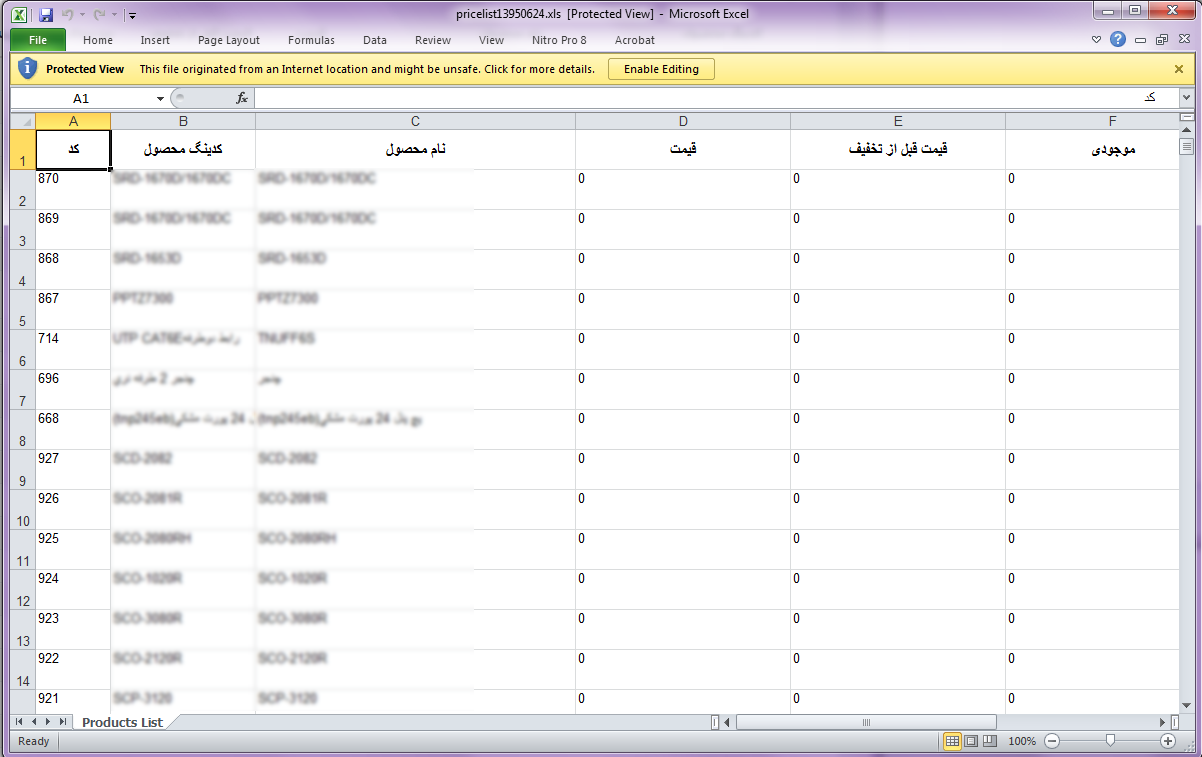
Task: Switch to Page Break Preview in status bar
Action: pyautogui.click(x=988, y=741)
